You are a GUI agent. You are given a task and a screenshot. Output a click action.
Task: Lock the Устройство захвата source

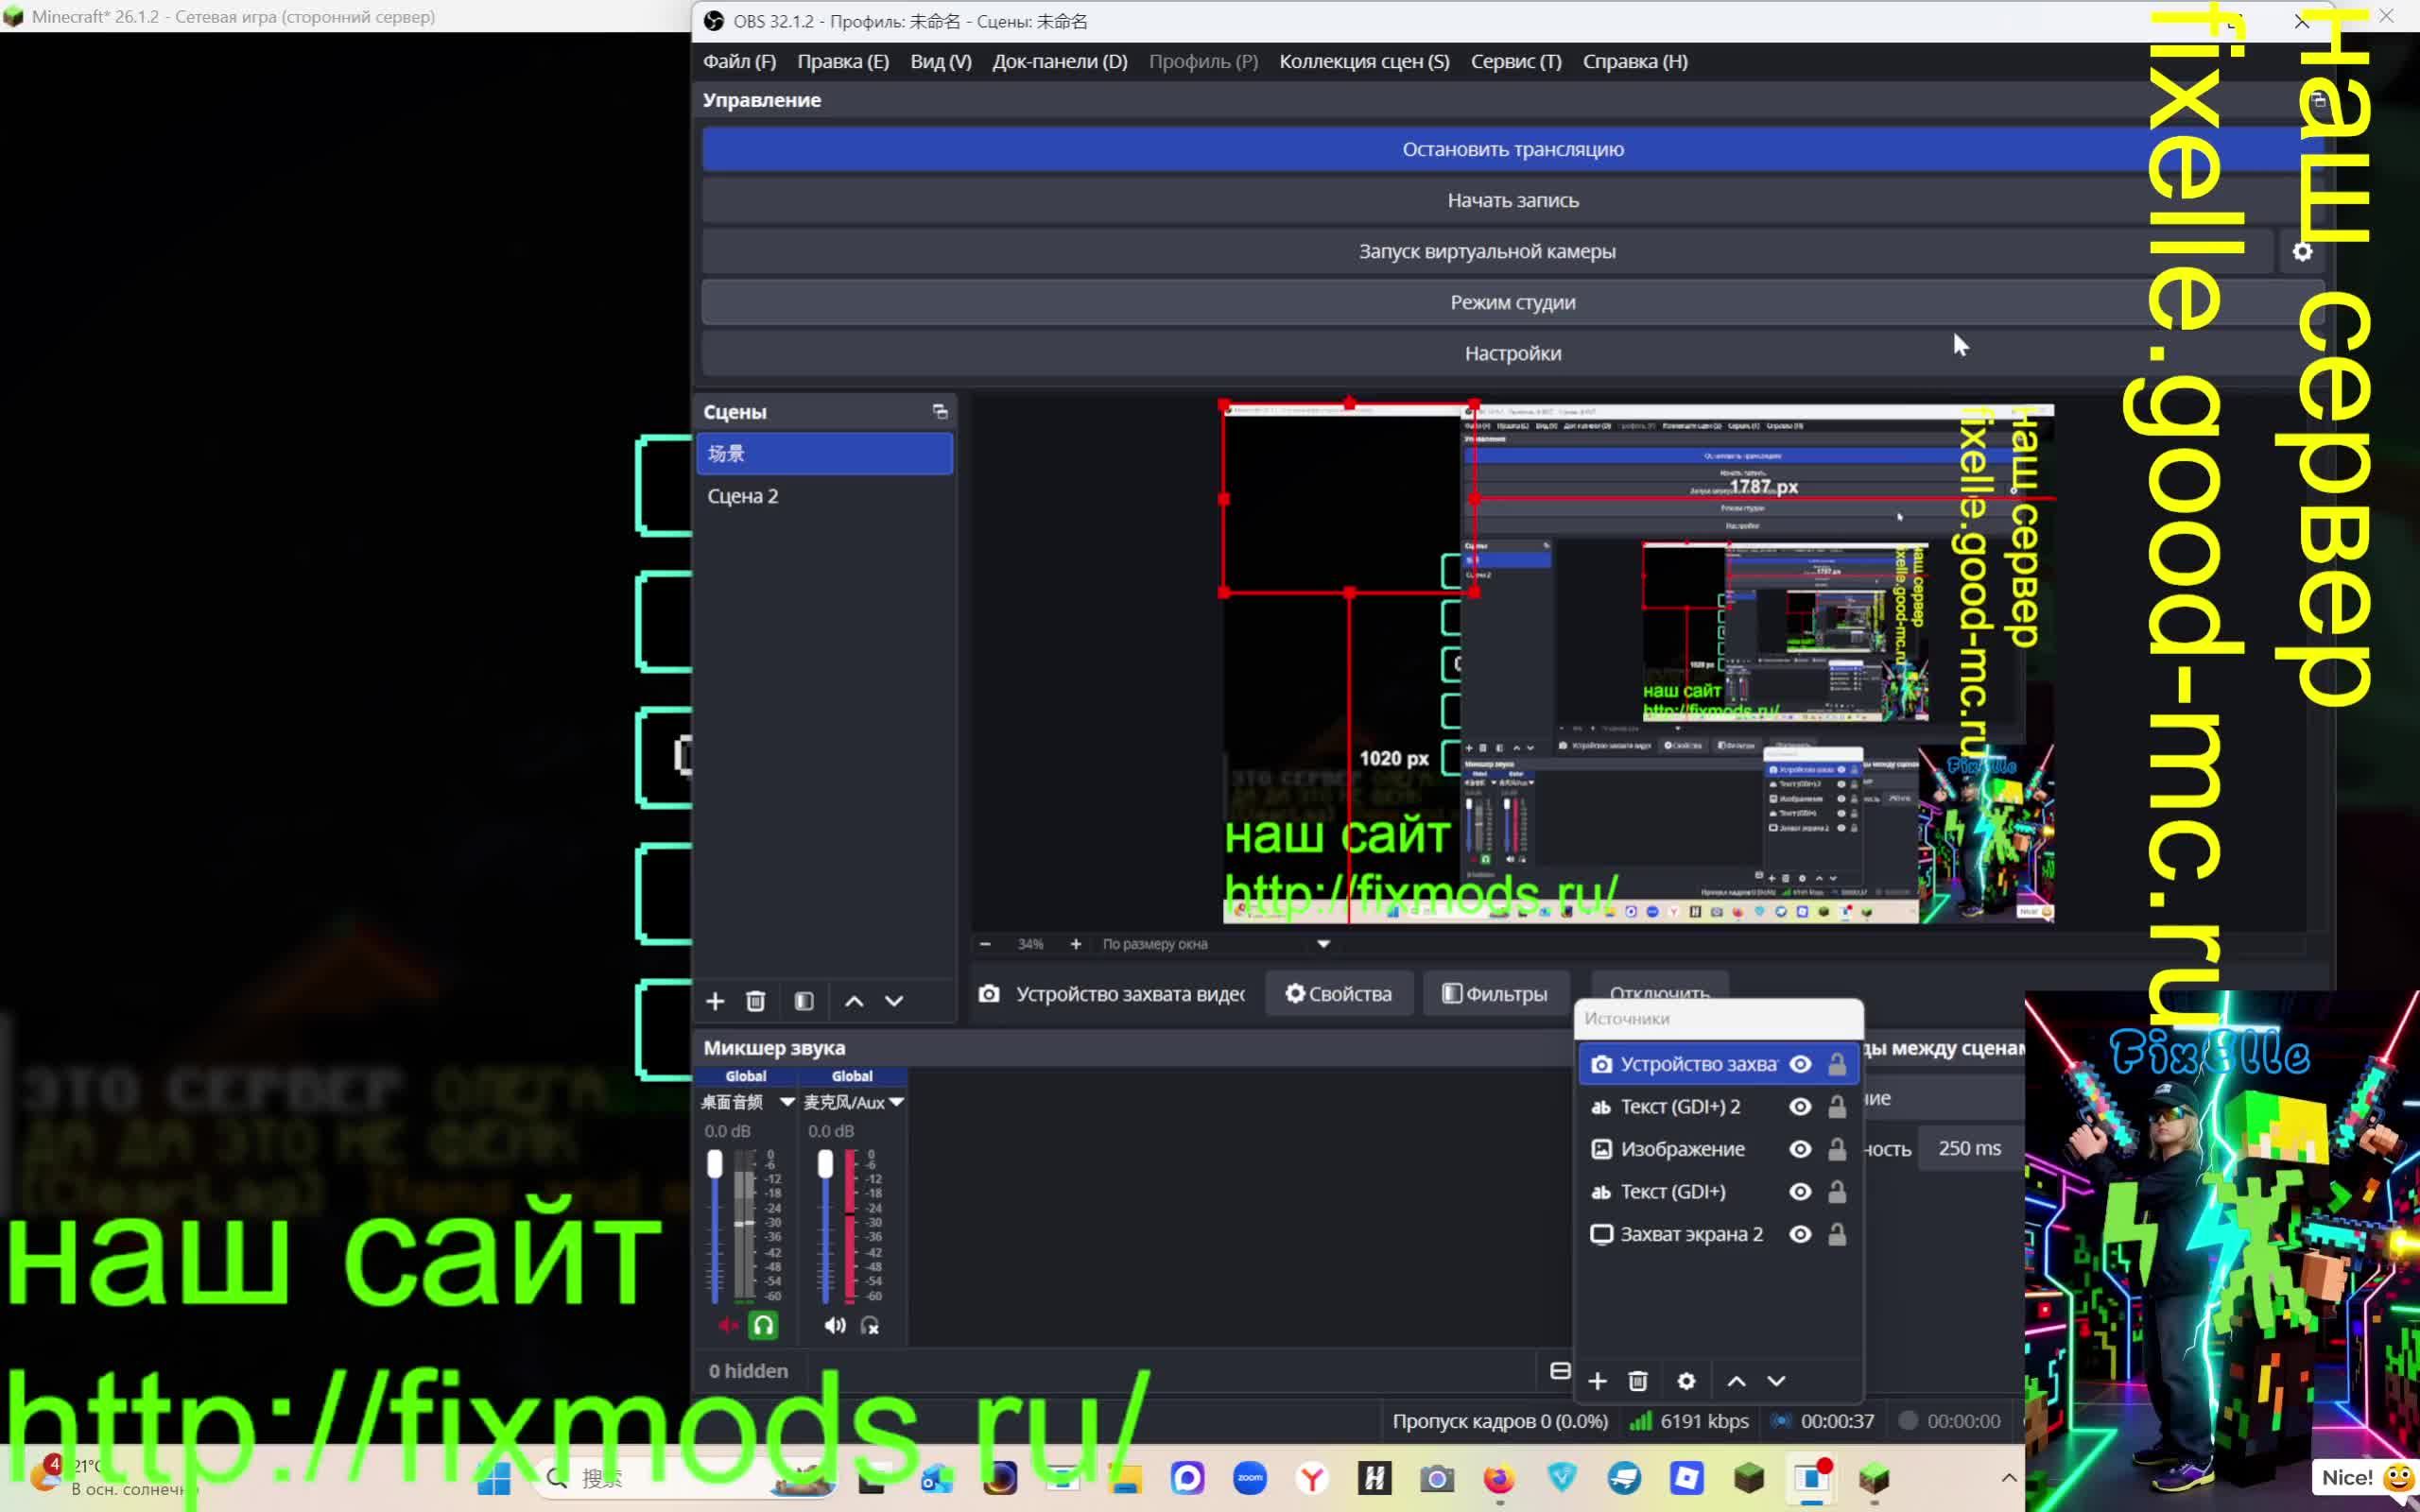tap(1837, 1064)
